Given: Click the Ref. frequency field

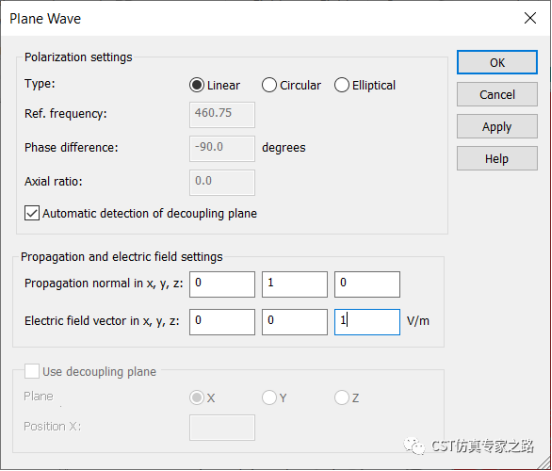Looking at the screenshot, I should click(222, 115).
